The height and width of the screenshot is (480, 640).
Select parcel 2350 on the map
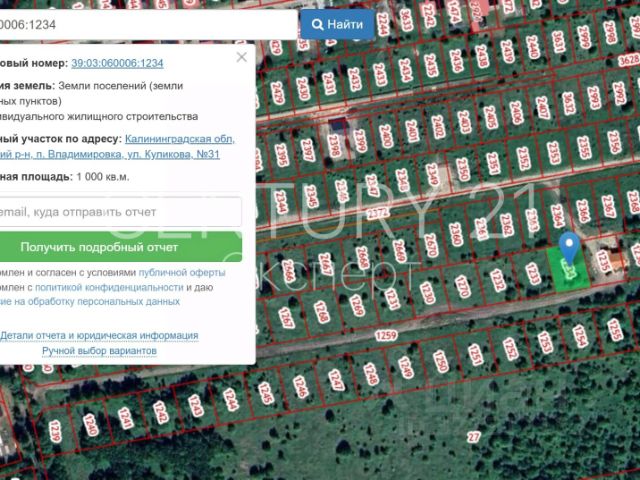coord(462,170)
